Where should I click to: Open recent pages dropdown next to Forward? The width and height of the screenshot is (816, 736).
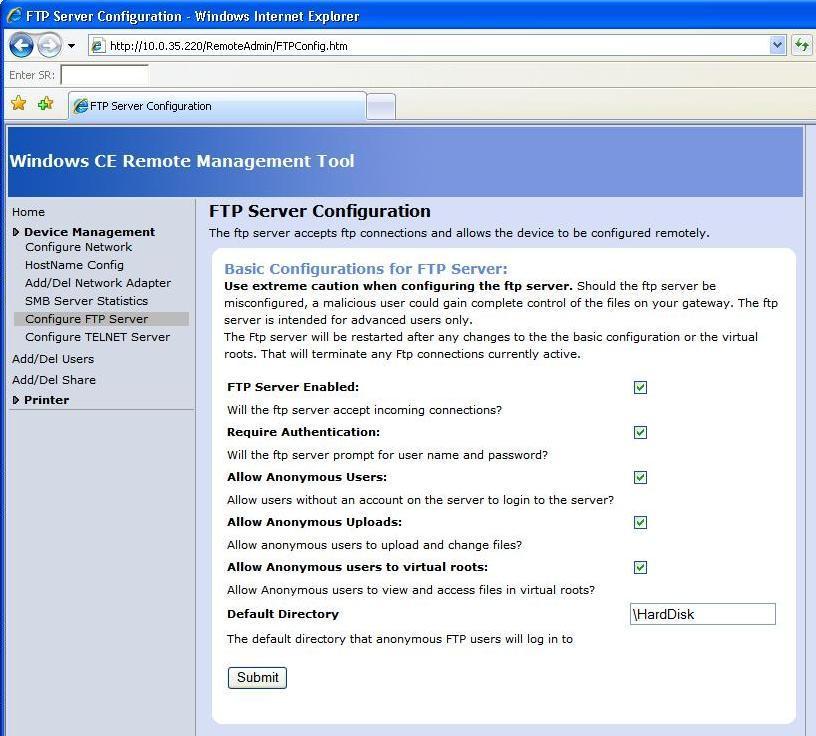(x=71, y=46)
